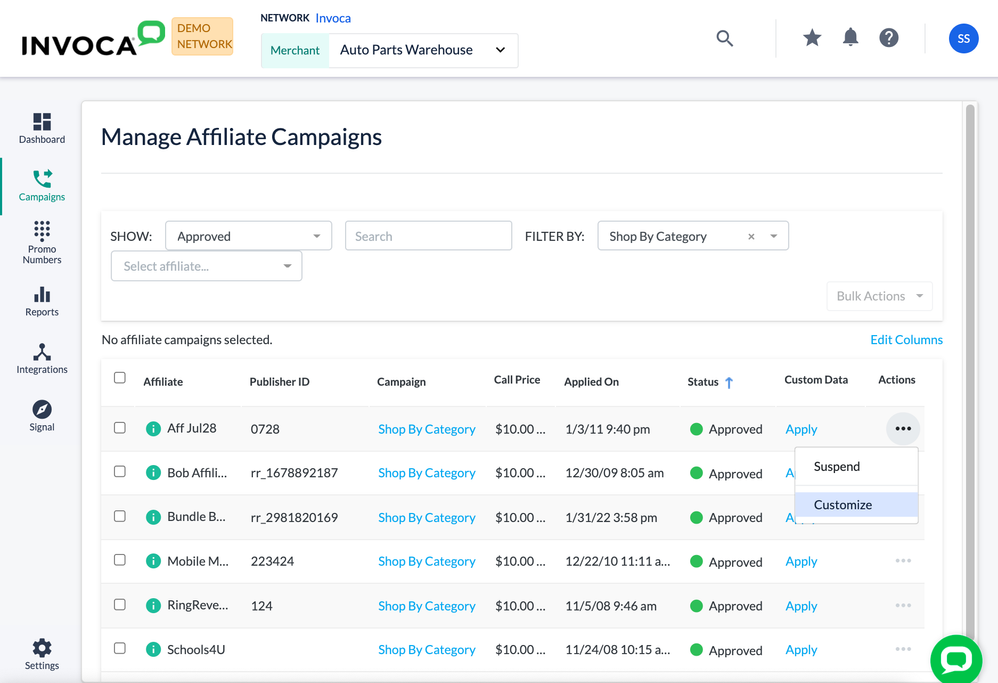Open actions menu for Schools4U row
Viewport: 998px width, 683px height.
pyautogui.click(x=903, y=649)
